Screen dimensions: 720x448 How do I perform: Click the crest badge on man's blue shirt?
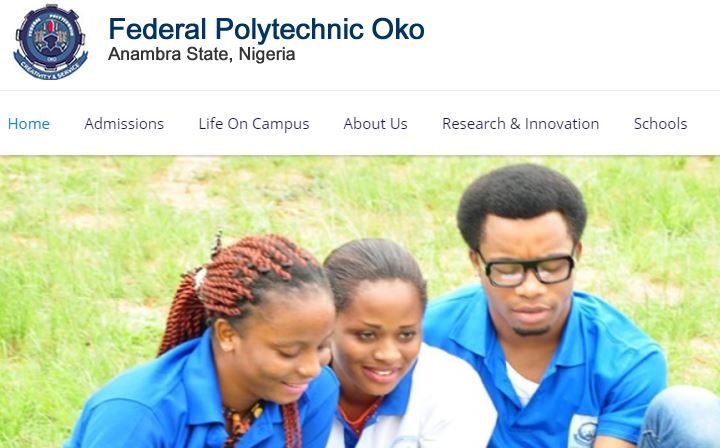pyautogui.click(x=582, y=431)
